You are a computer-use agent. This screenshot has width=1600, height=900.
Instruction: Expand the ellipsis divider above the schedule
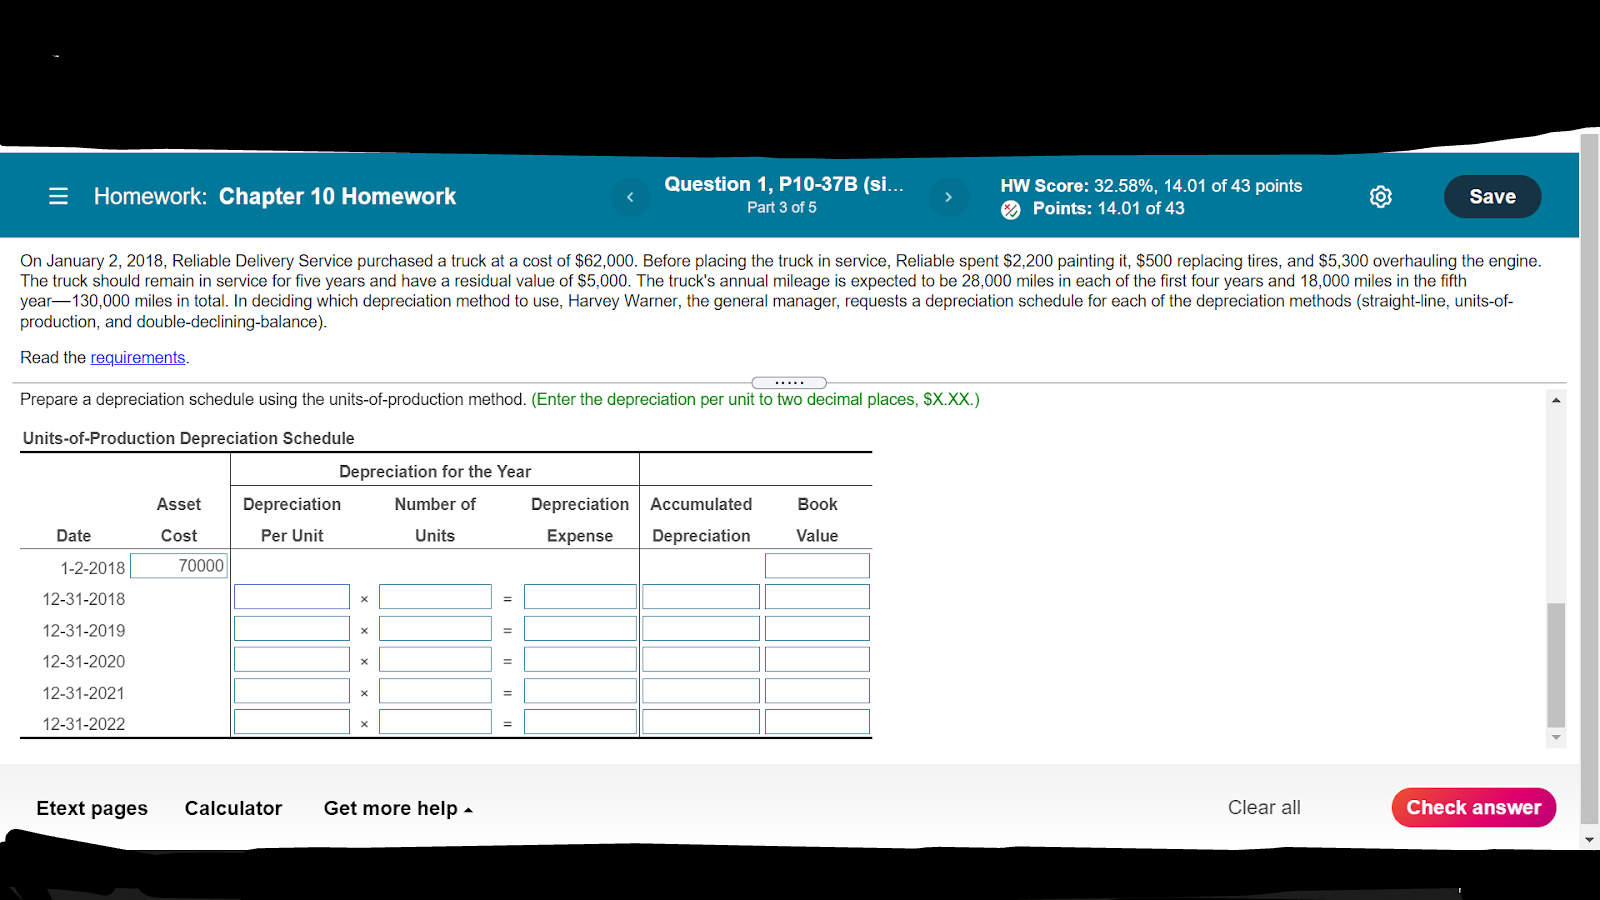[x=789, y=382]
